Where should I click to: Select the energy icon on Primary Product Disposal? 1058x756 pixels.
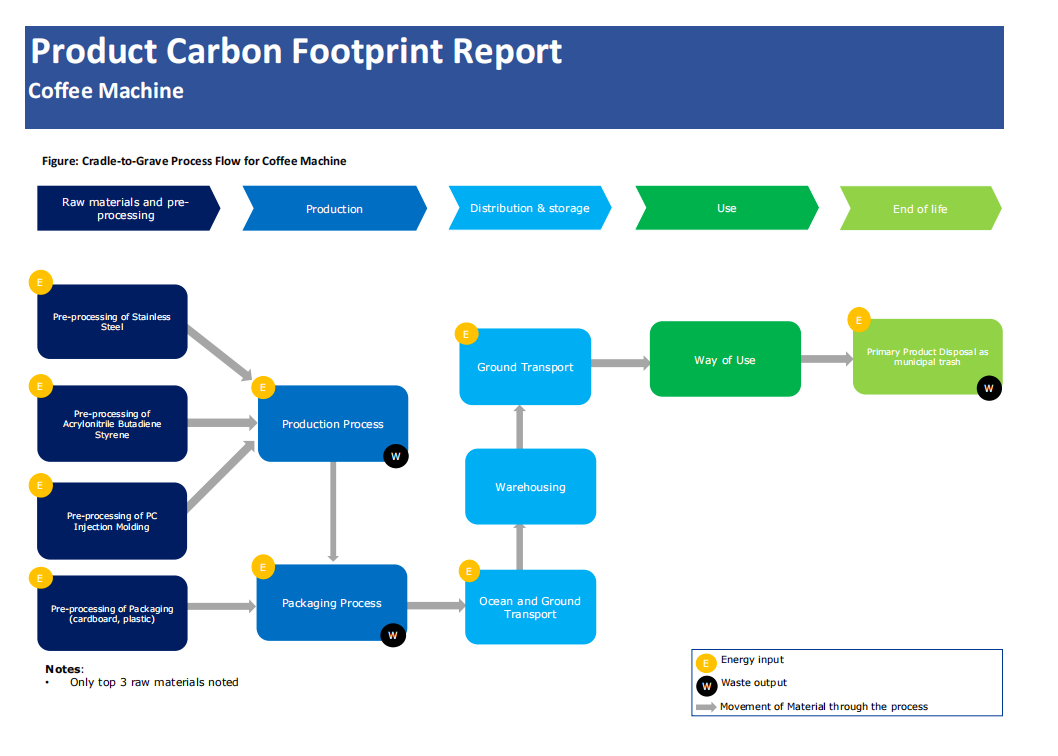tap(858, 320)
